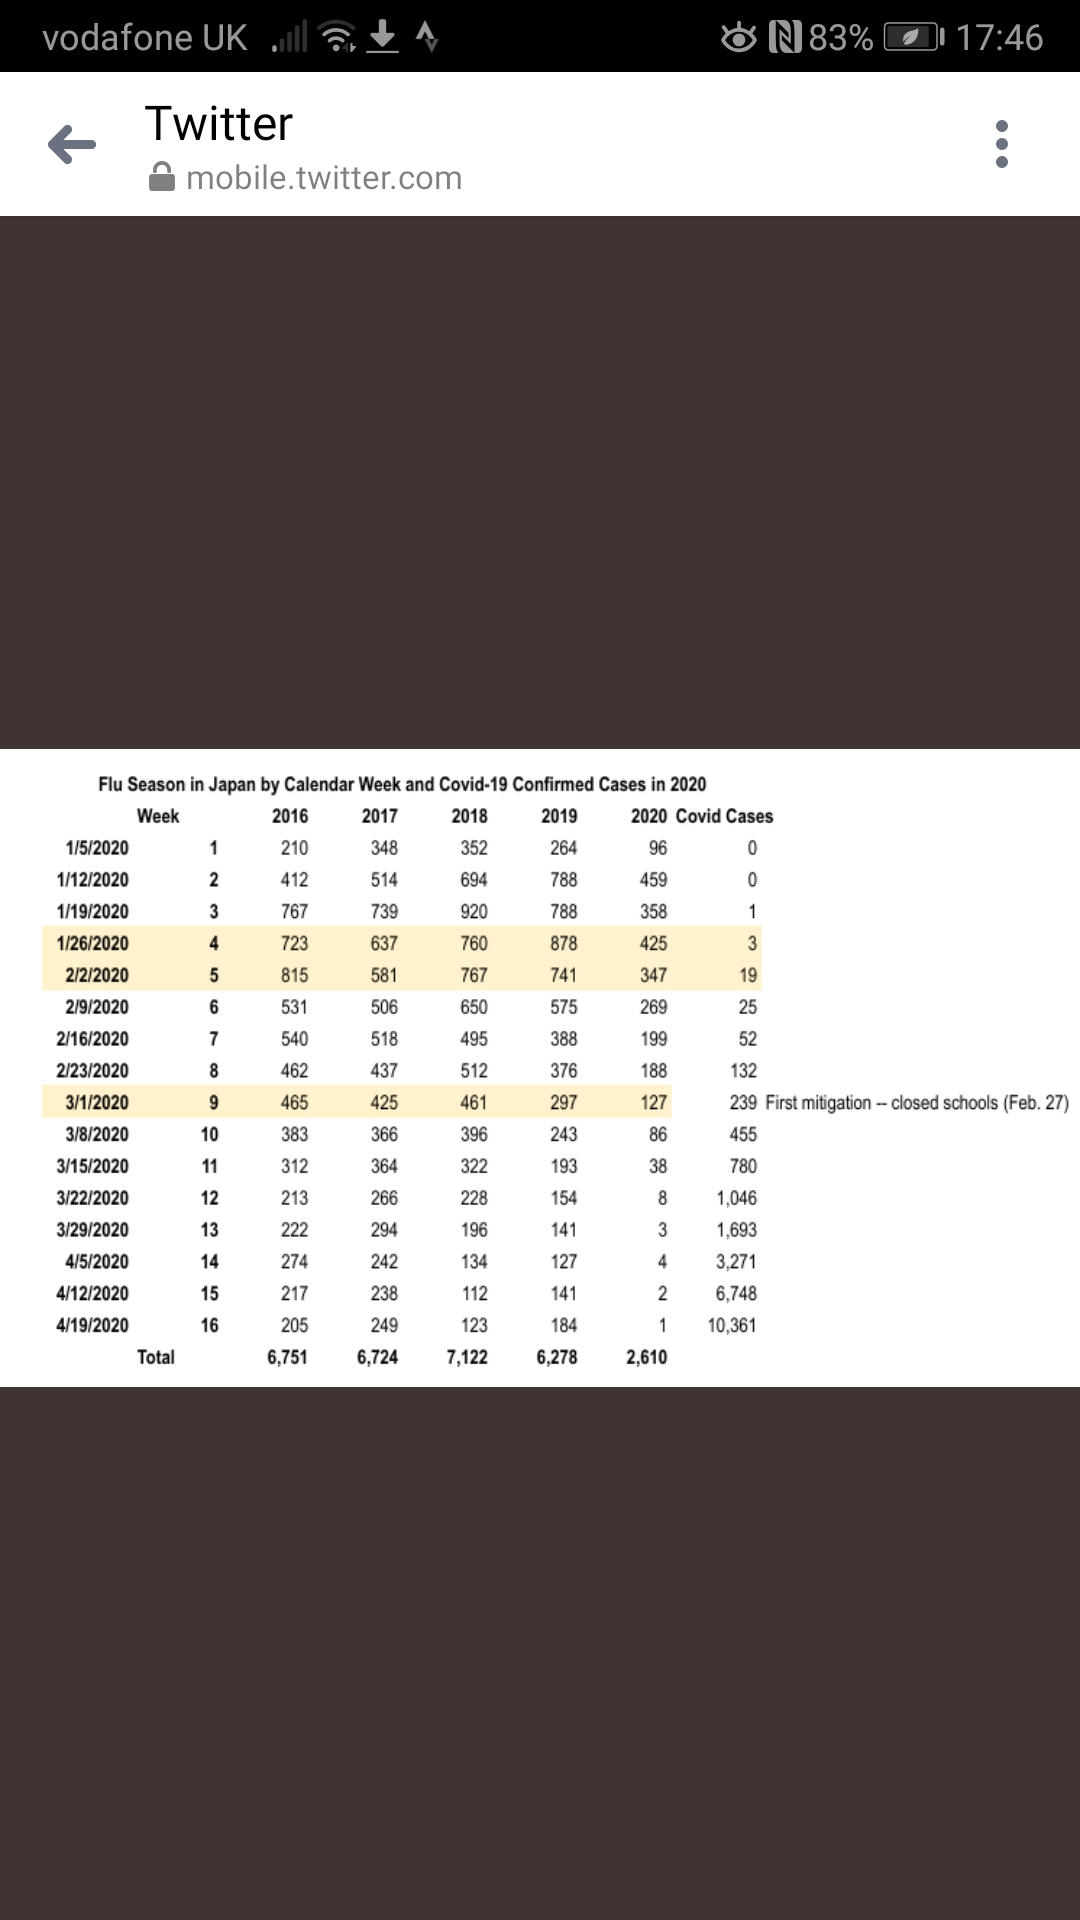Tap the eye comfort status icon
The width and height of the screenshot is (1080, 1920).
coord(739,38)
